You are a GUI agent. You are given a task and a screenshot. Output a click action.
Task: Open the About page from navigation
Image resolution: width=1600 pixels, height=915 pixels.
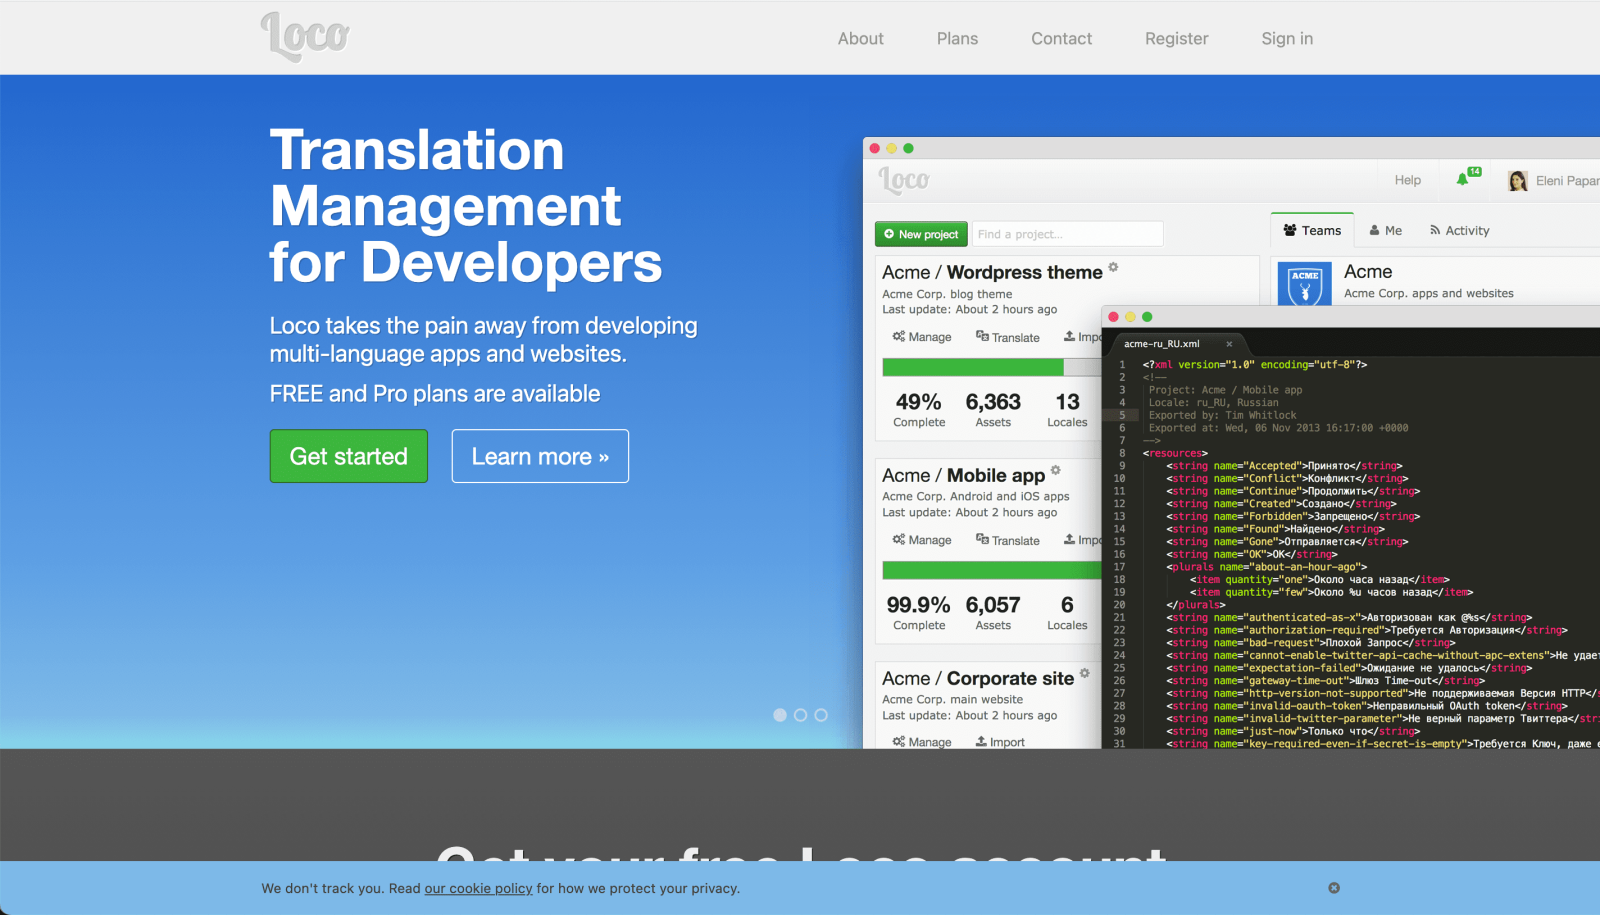click(860, 38)
